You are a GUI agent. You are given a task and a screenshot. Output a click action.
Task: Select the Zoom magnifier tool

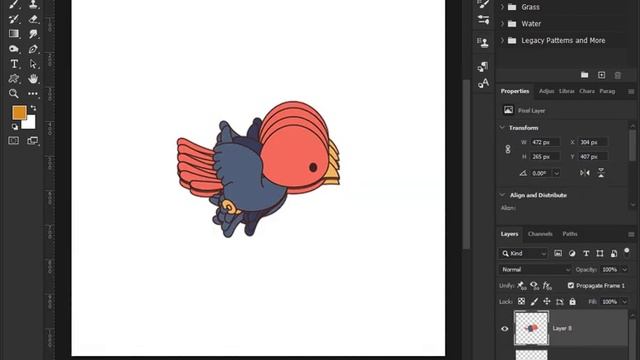(x=14, y=93)
